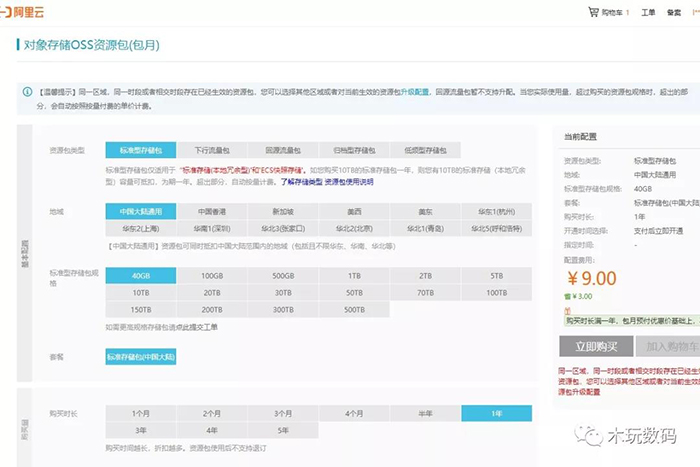
Task: Click the 支付后立即开通 value text
Action: [658, 231]
